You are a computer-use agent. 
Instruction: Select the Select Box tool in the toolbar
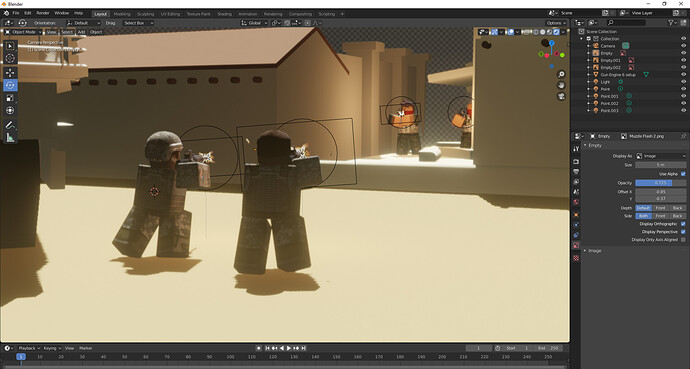tap(10, 46)
